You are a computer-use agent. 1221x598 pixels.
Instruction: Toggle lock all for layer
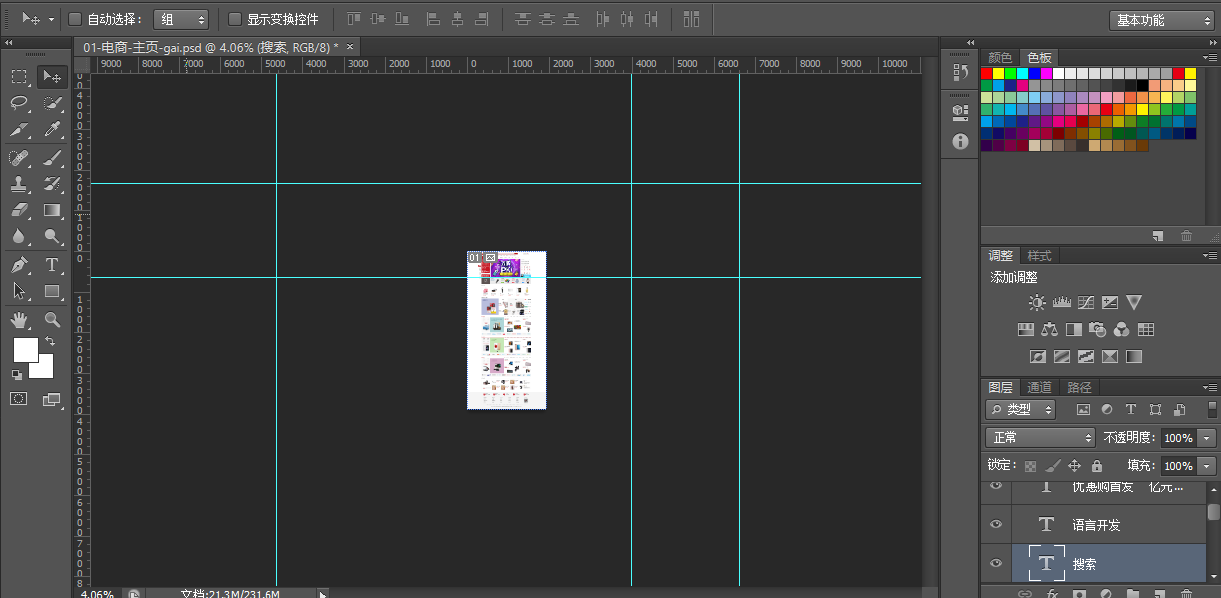[1097, 466]
